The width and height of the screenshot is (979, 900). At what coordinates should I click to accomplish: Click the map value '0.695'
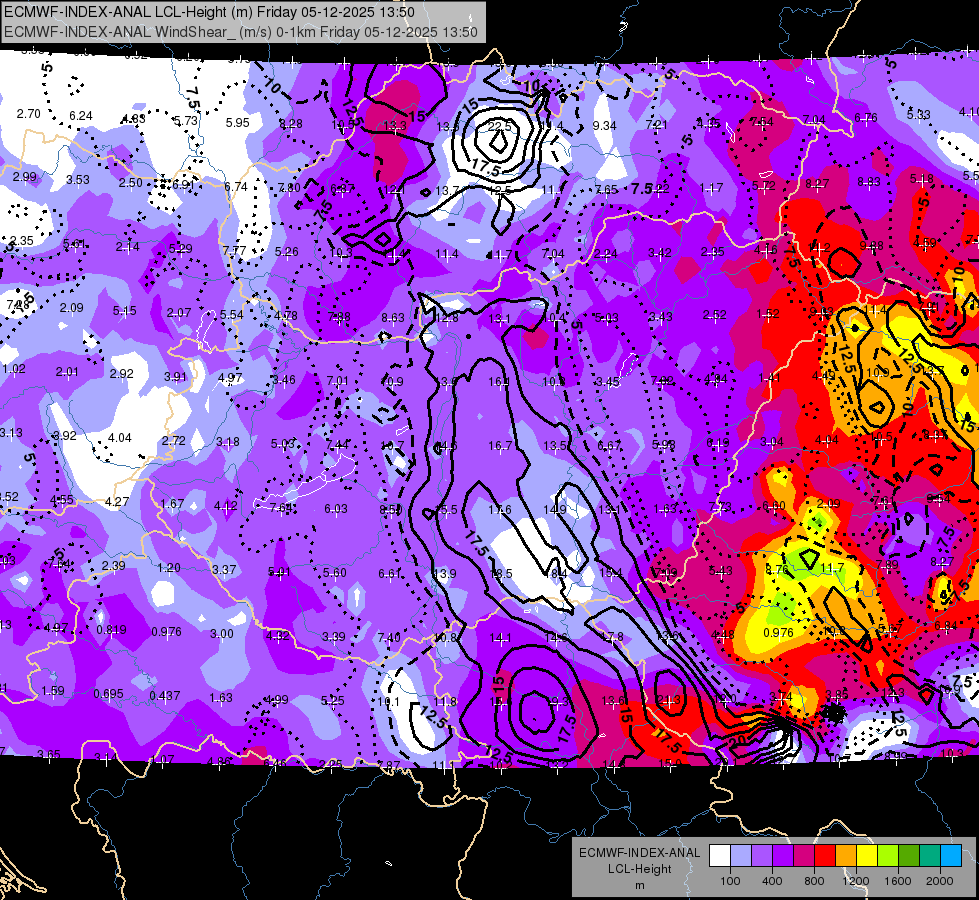tap(109, 694)
